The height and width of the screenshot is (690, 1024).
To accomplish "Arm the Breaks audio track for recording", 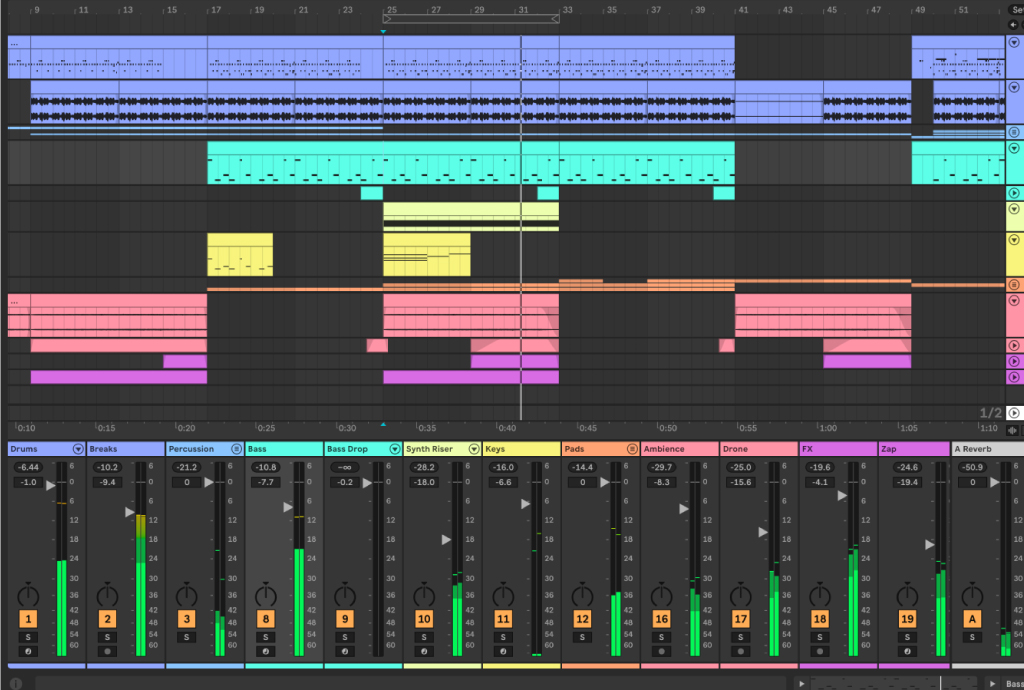I will pyautogui.click(x=108, y=651).
